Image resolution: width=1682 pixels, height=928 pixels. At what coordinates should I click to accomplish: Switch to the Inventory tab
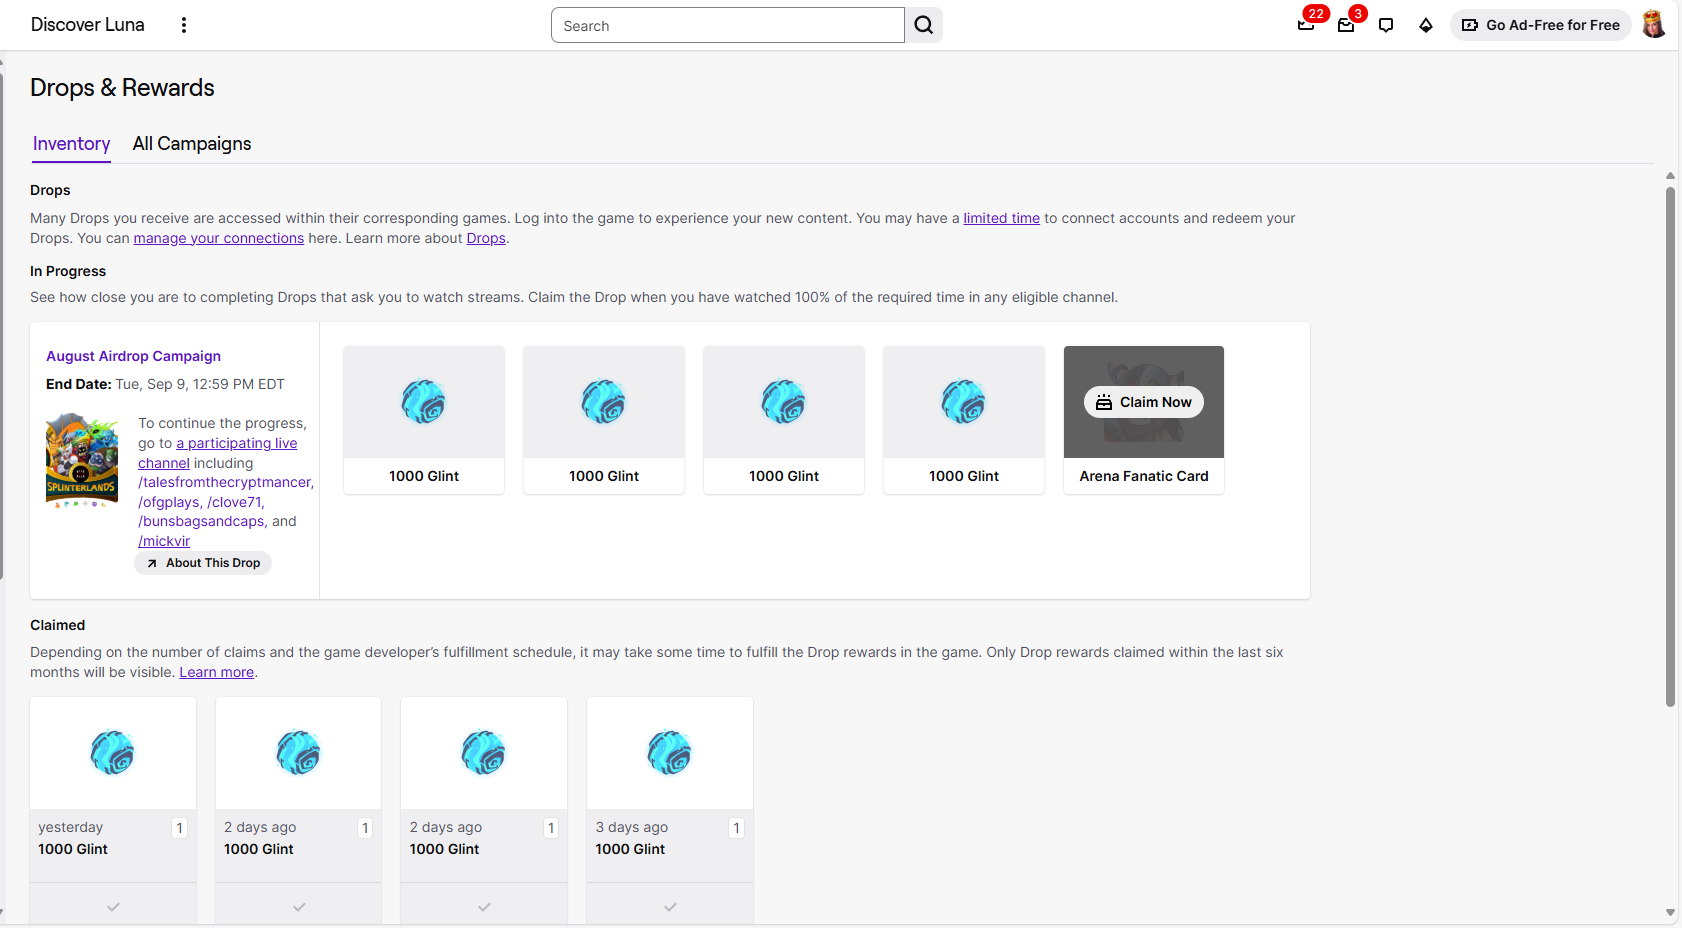[x=72, y=144]
